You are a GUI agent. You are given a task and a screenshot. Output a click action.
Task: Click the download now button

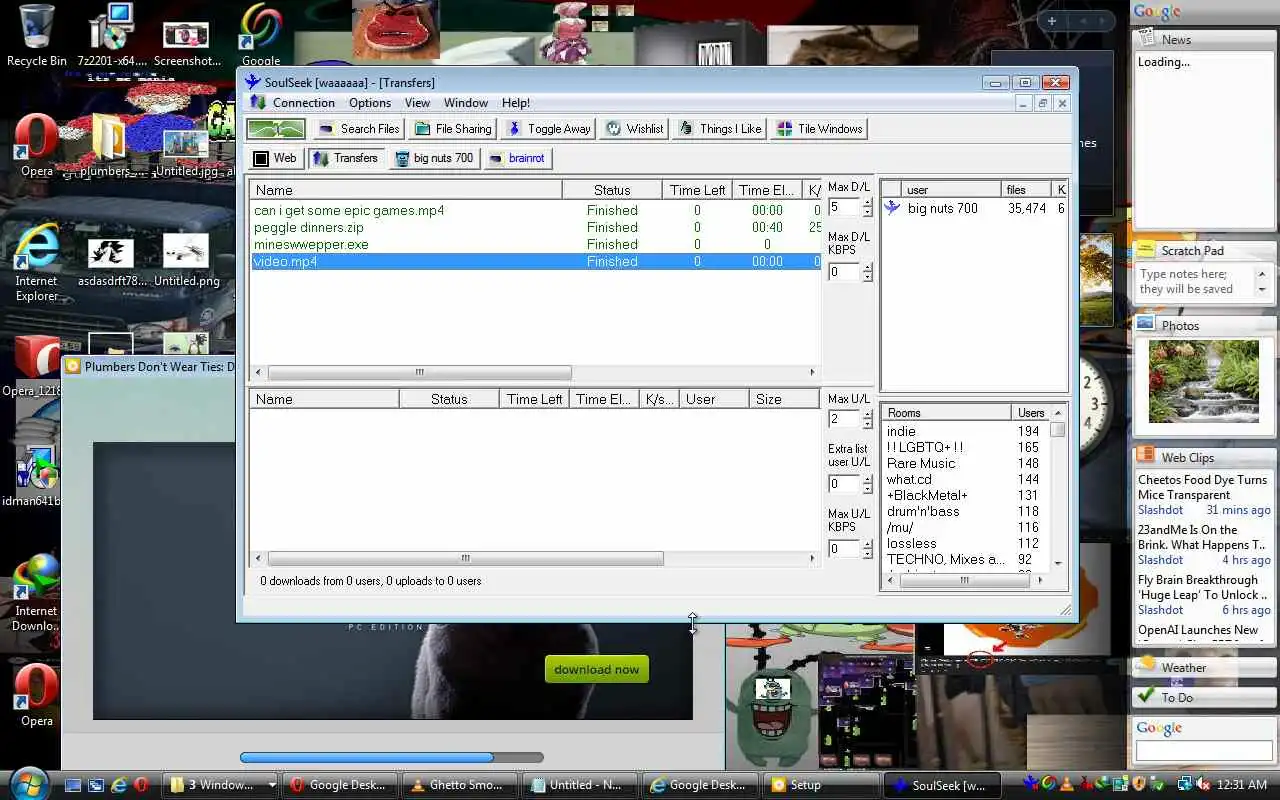tap(597, 670)
